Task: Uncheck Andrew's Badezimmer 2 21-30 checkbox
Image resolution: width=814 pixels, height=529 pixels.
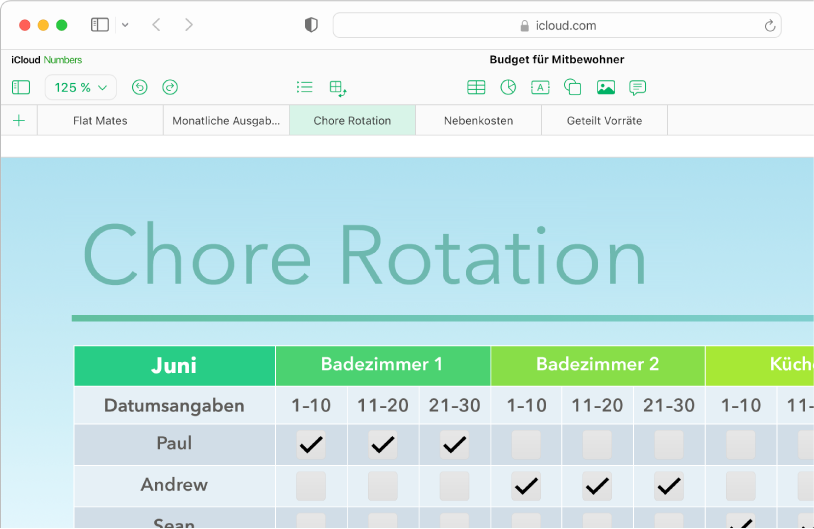Action: tap(669, 486)
